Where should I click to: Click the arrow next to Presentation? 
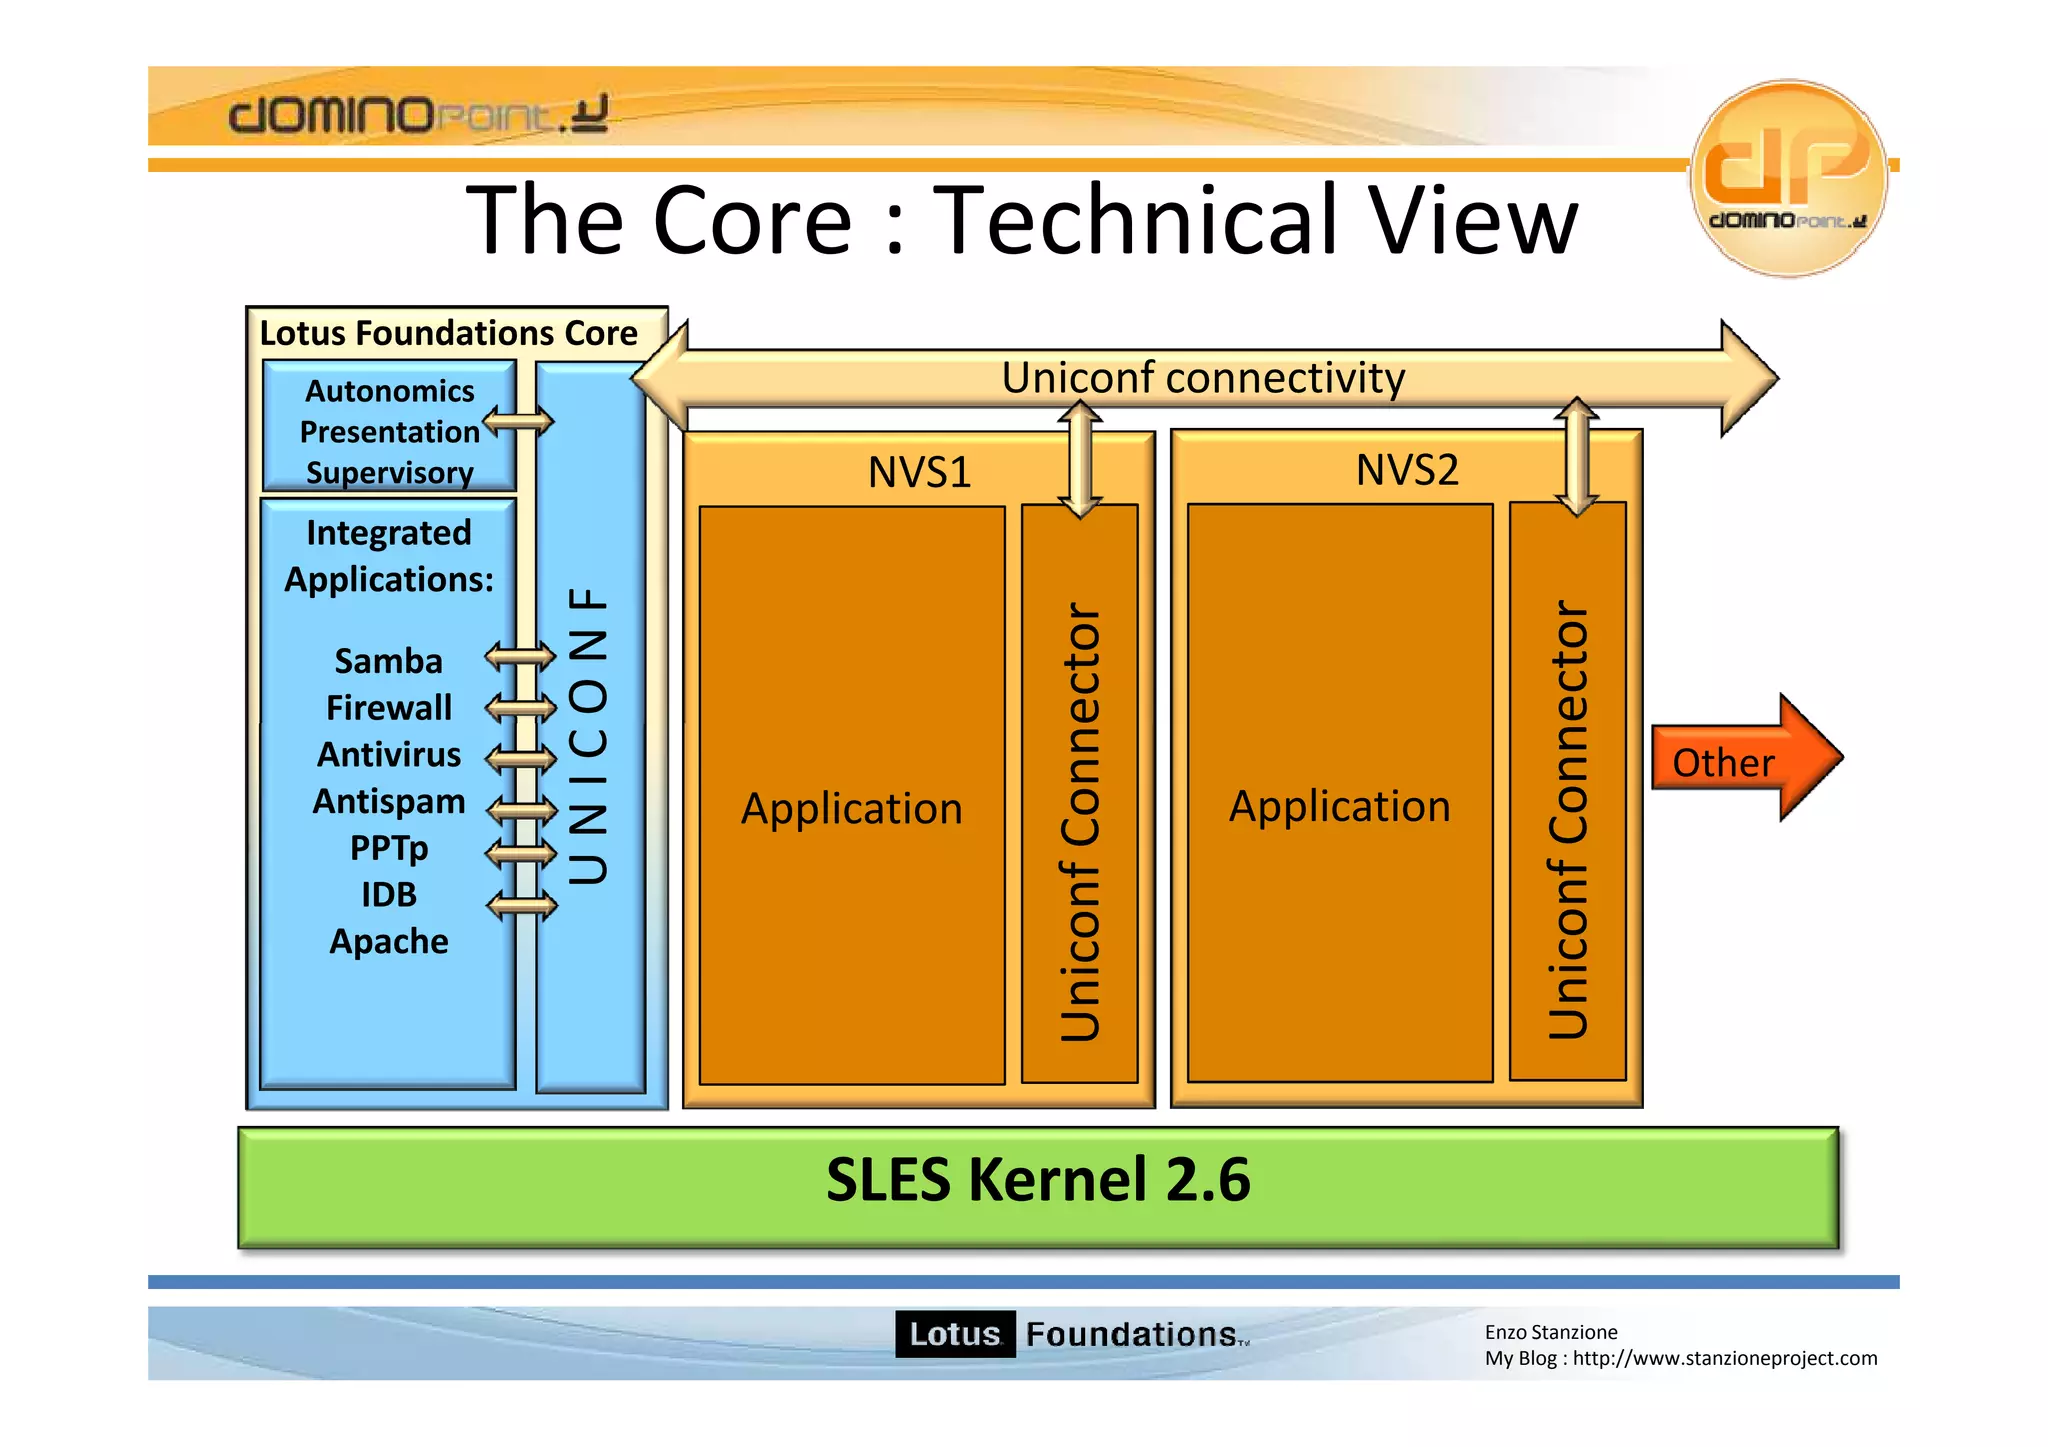517,421
